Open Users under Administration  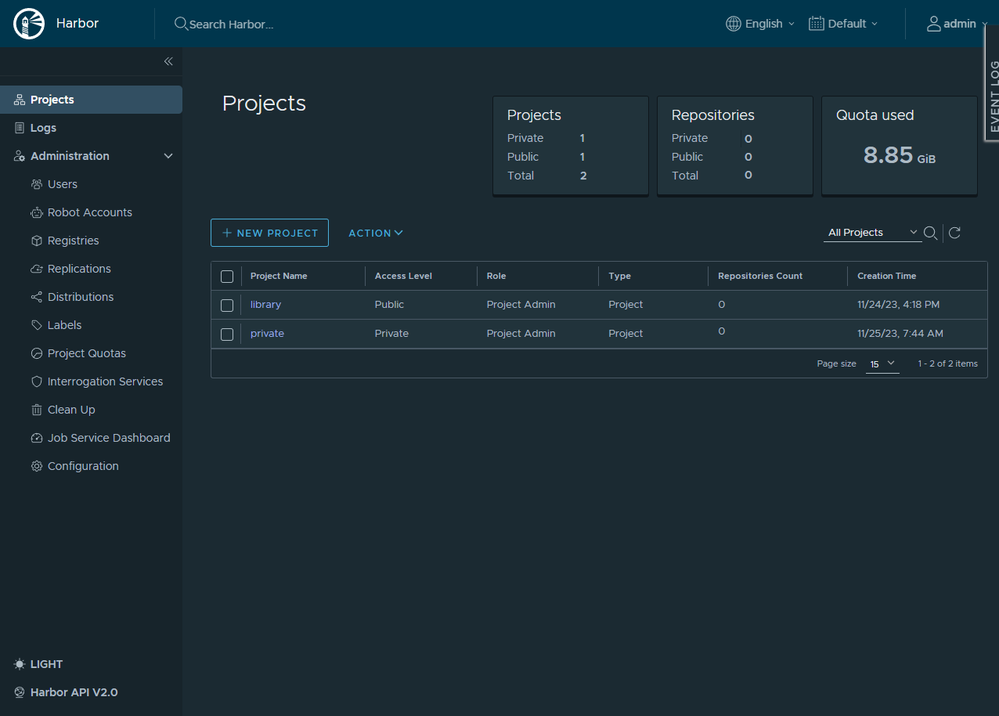pyautogui.click(x=62, y=184)
